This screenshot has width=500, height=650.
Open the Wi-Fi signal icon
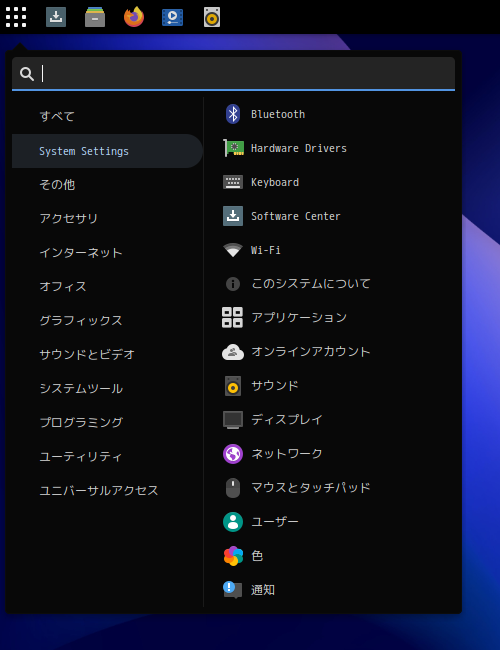coord(233,250)
